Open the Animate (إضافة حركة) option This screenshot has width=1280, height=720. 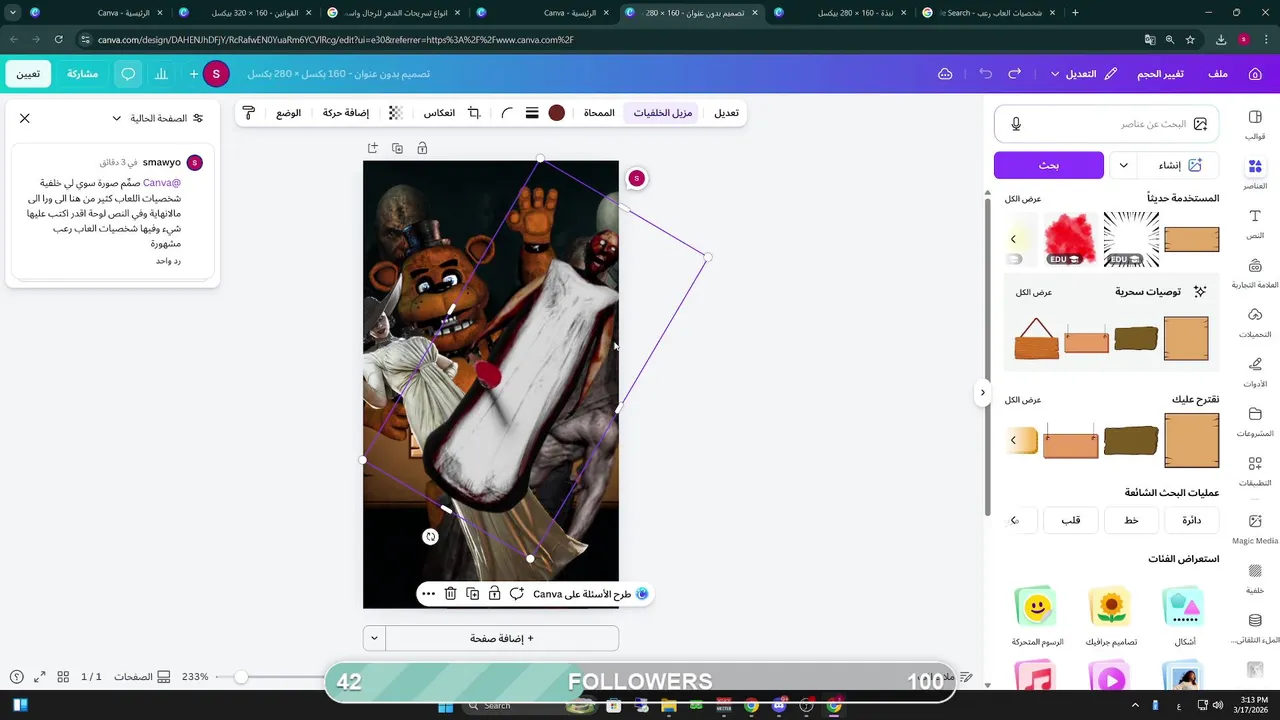[346, 113]
